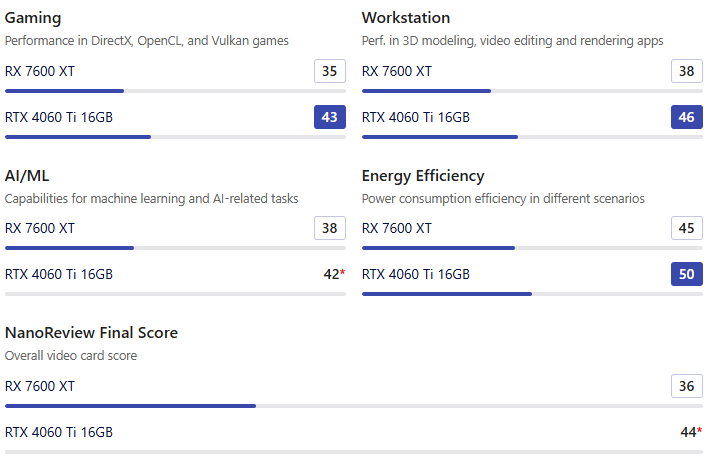Click RTX 4060 Ti 16GB Final Score empty bar
The image size is (708, 465).
coord(354,452)
